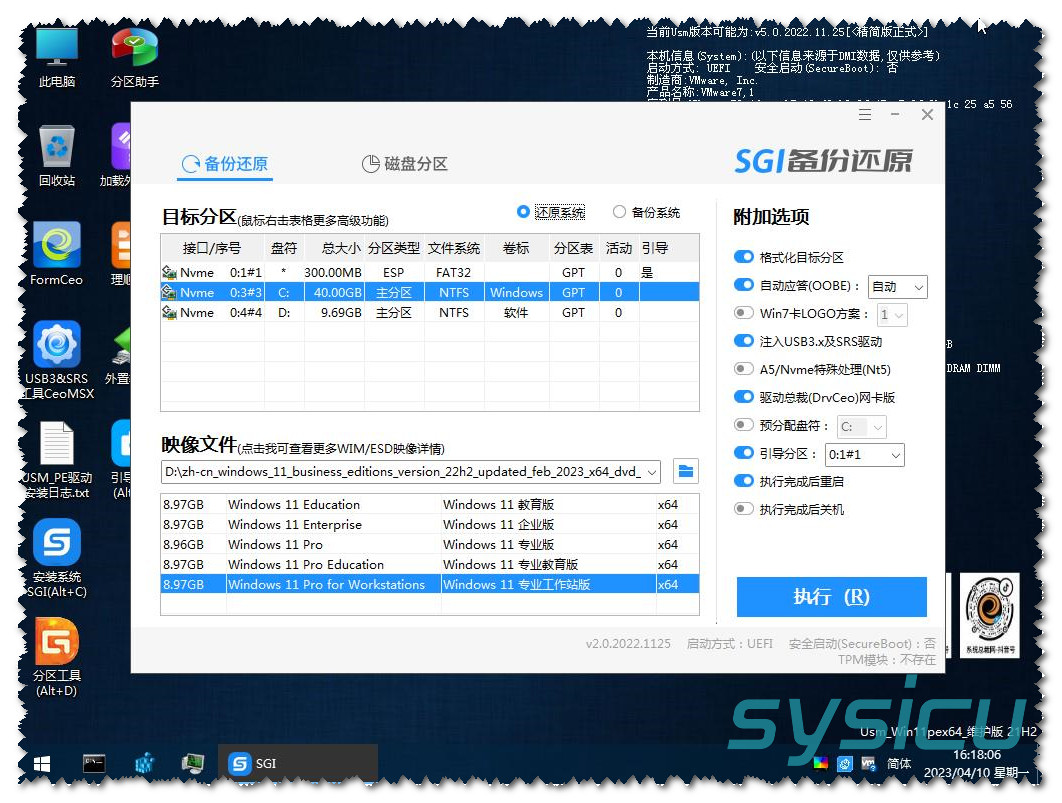Expand the image file path dropdown
1062x803 pixels.
click(x=652, y=471)
